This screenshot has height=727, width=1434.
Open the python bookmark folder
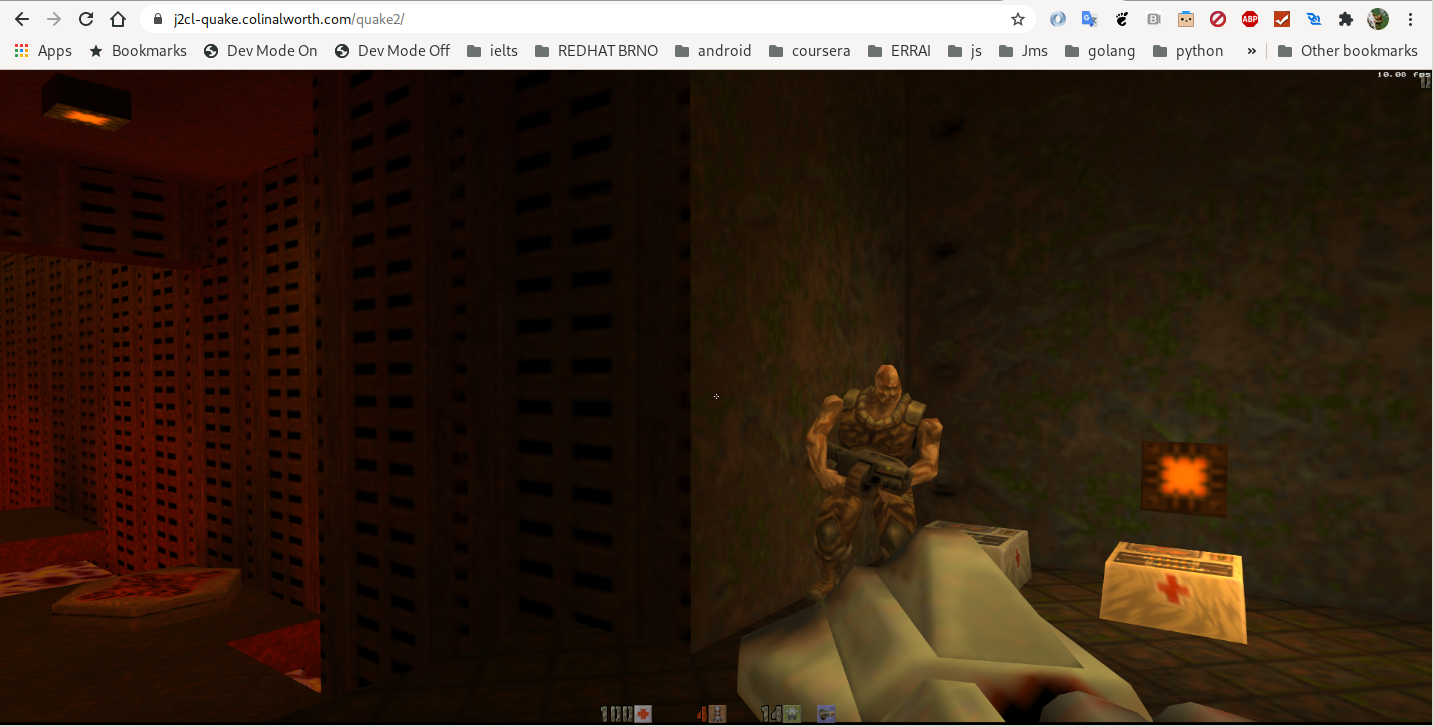(1188, 51)
